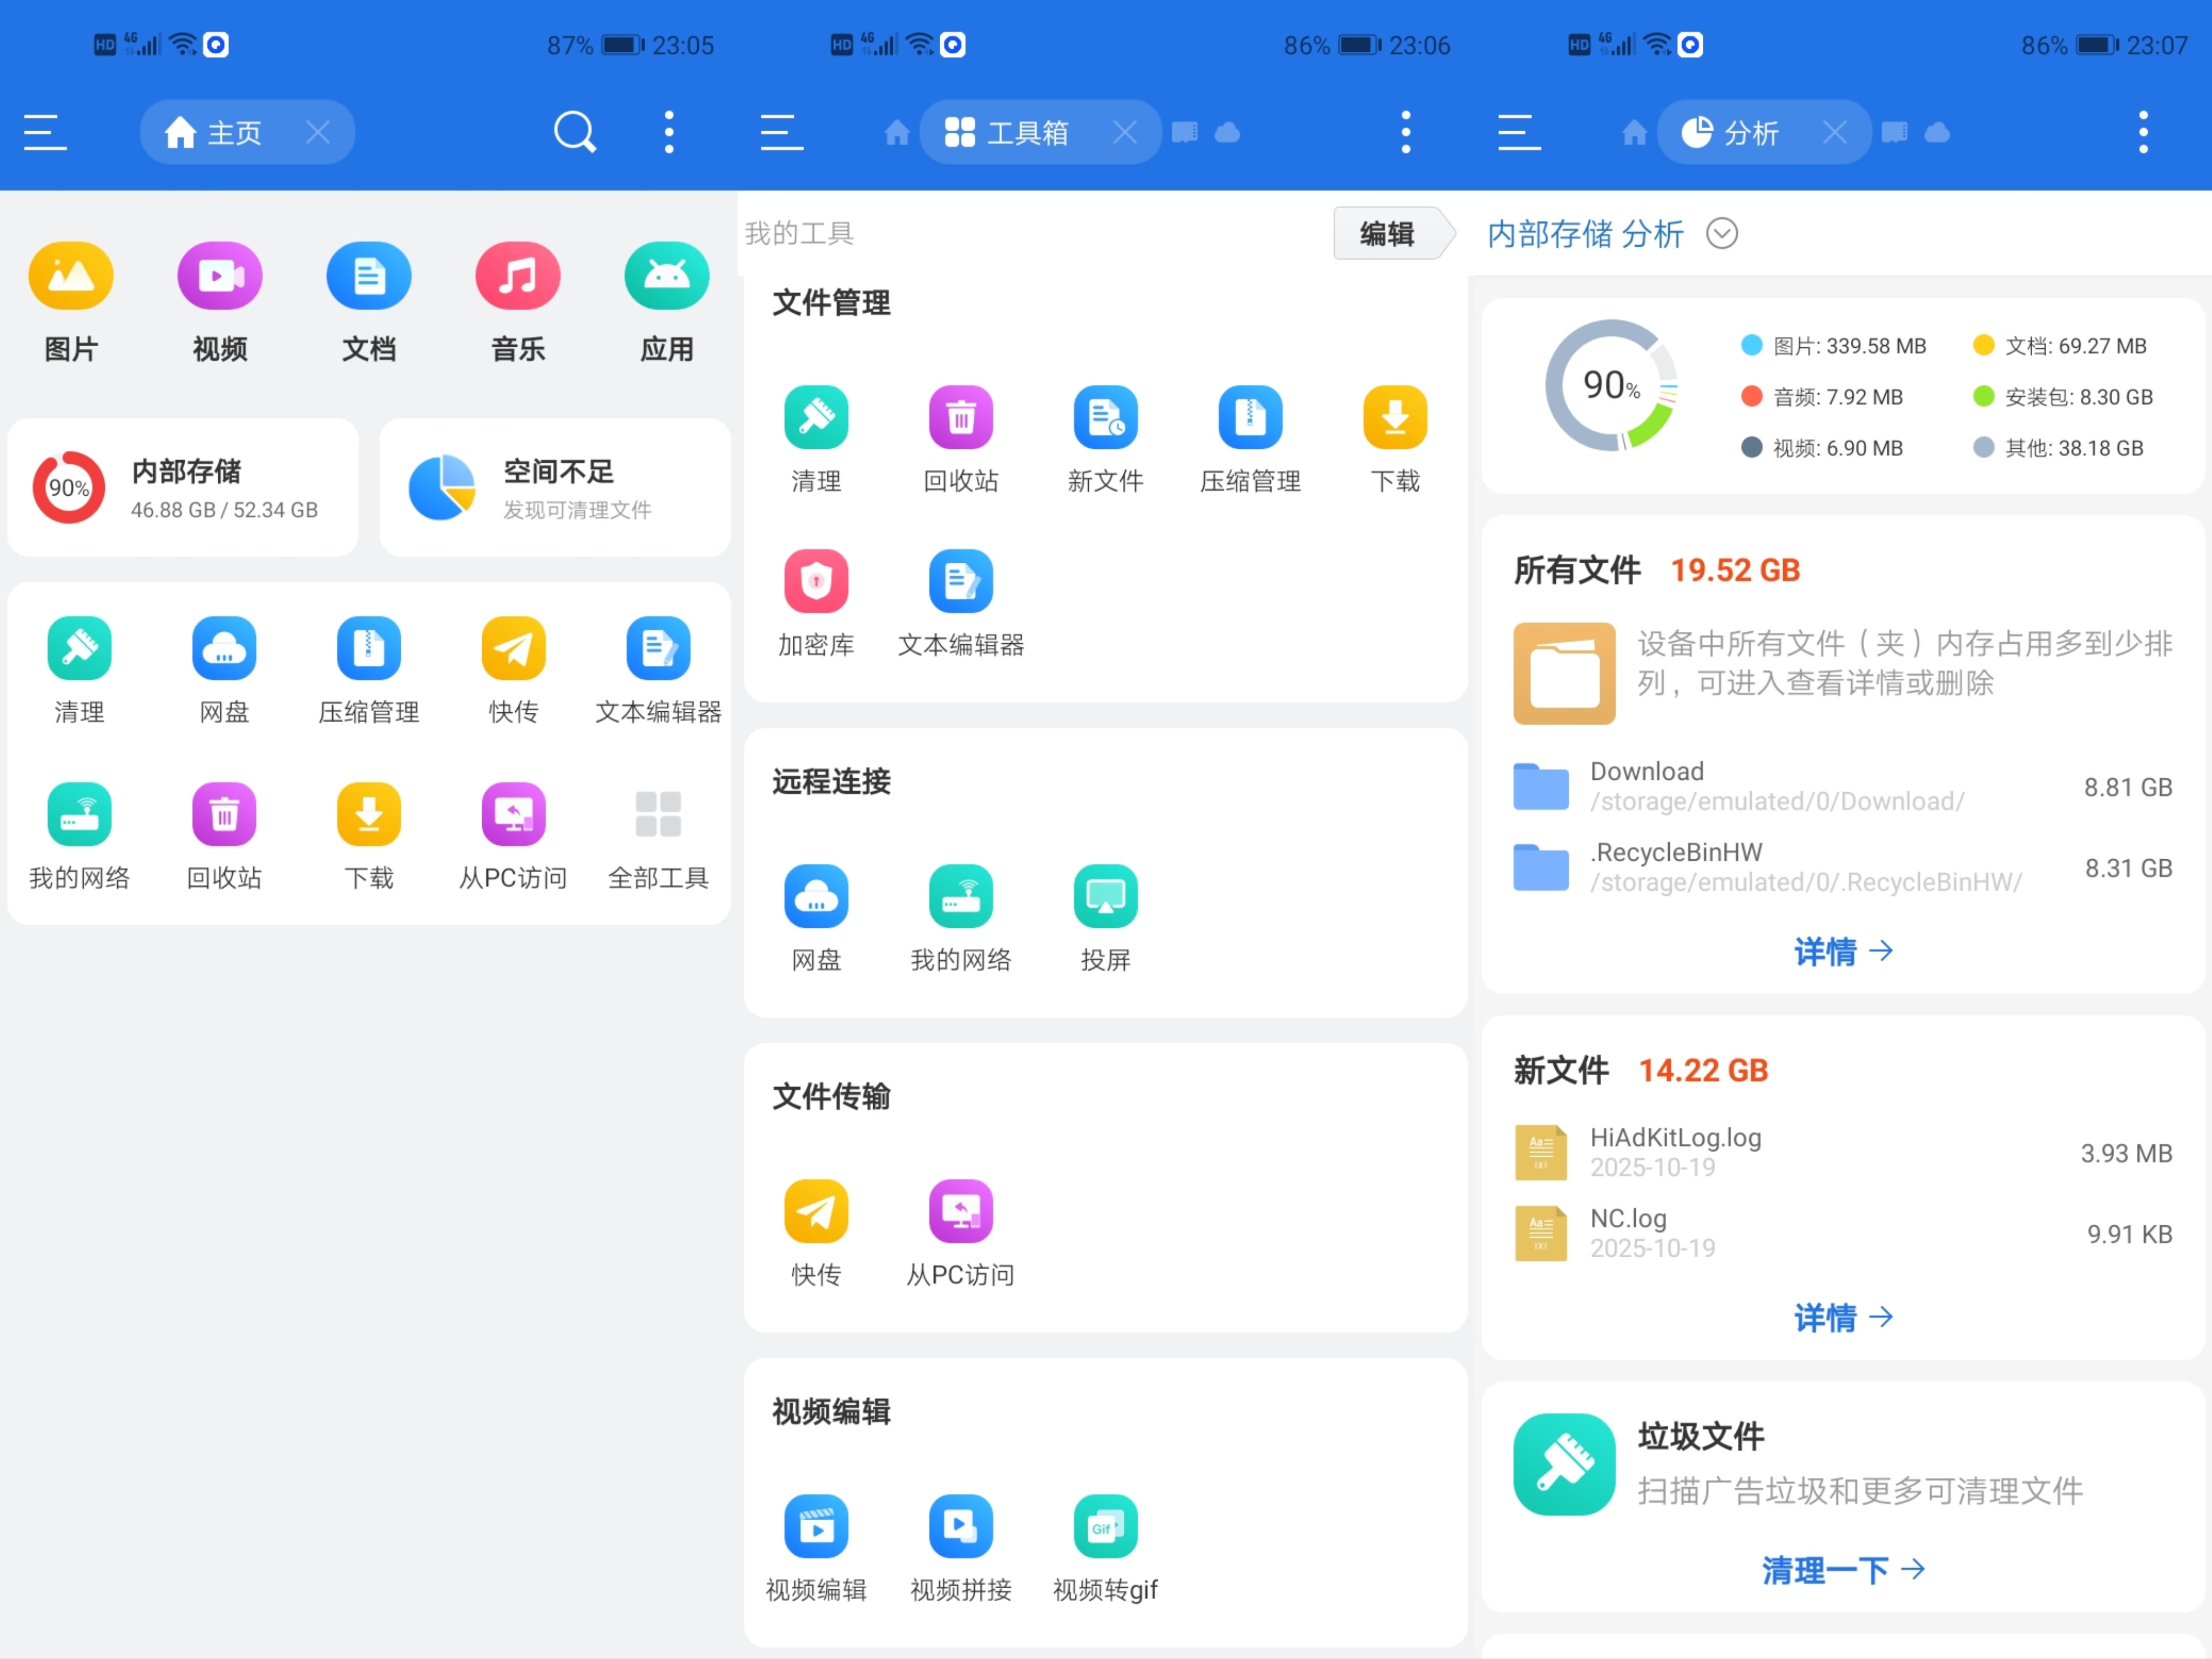Screen dimensions: 2212x1659
Task: Expand the 内部存储 分析 dropdown arrow
Action: pos(1722,234)
